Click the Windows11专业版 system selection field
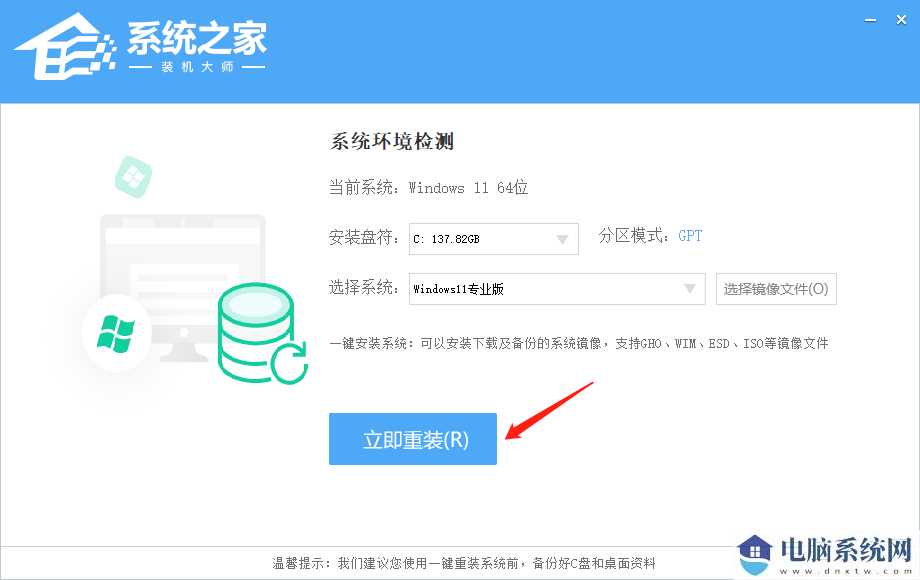The height and width of the screenshot is (580, 920). (x=557, y=289)
